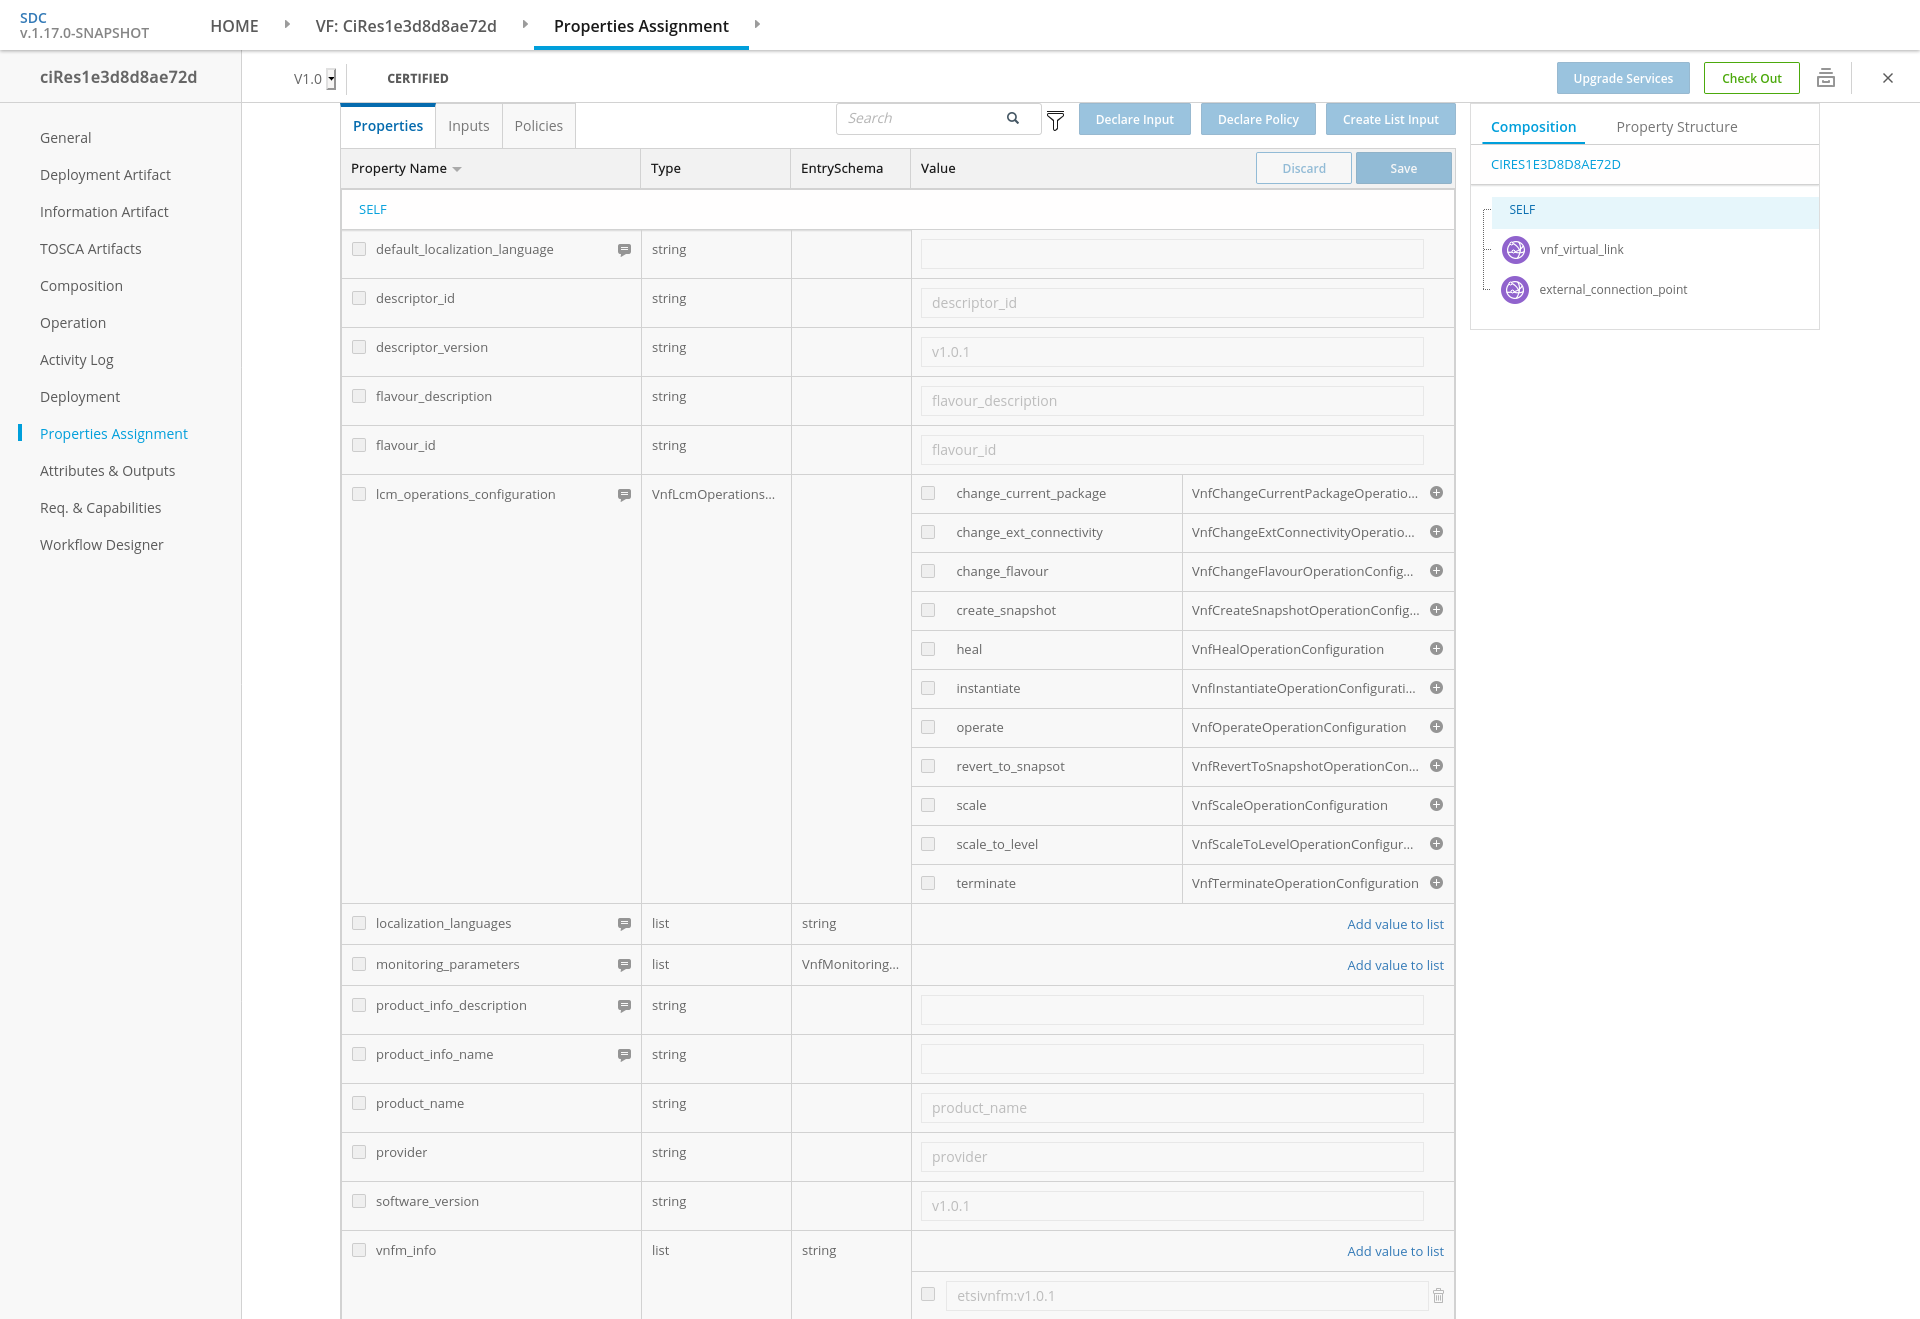The height and width of the screenshot is (1319, 1920).
Task: Open comment icon for lcm_operations_configuration
Action: pos(624,495)
